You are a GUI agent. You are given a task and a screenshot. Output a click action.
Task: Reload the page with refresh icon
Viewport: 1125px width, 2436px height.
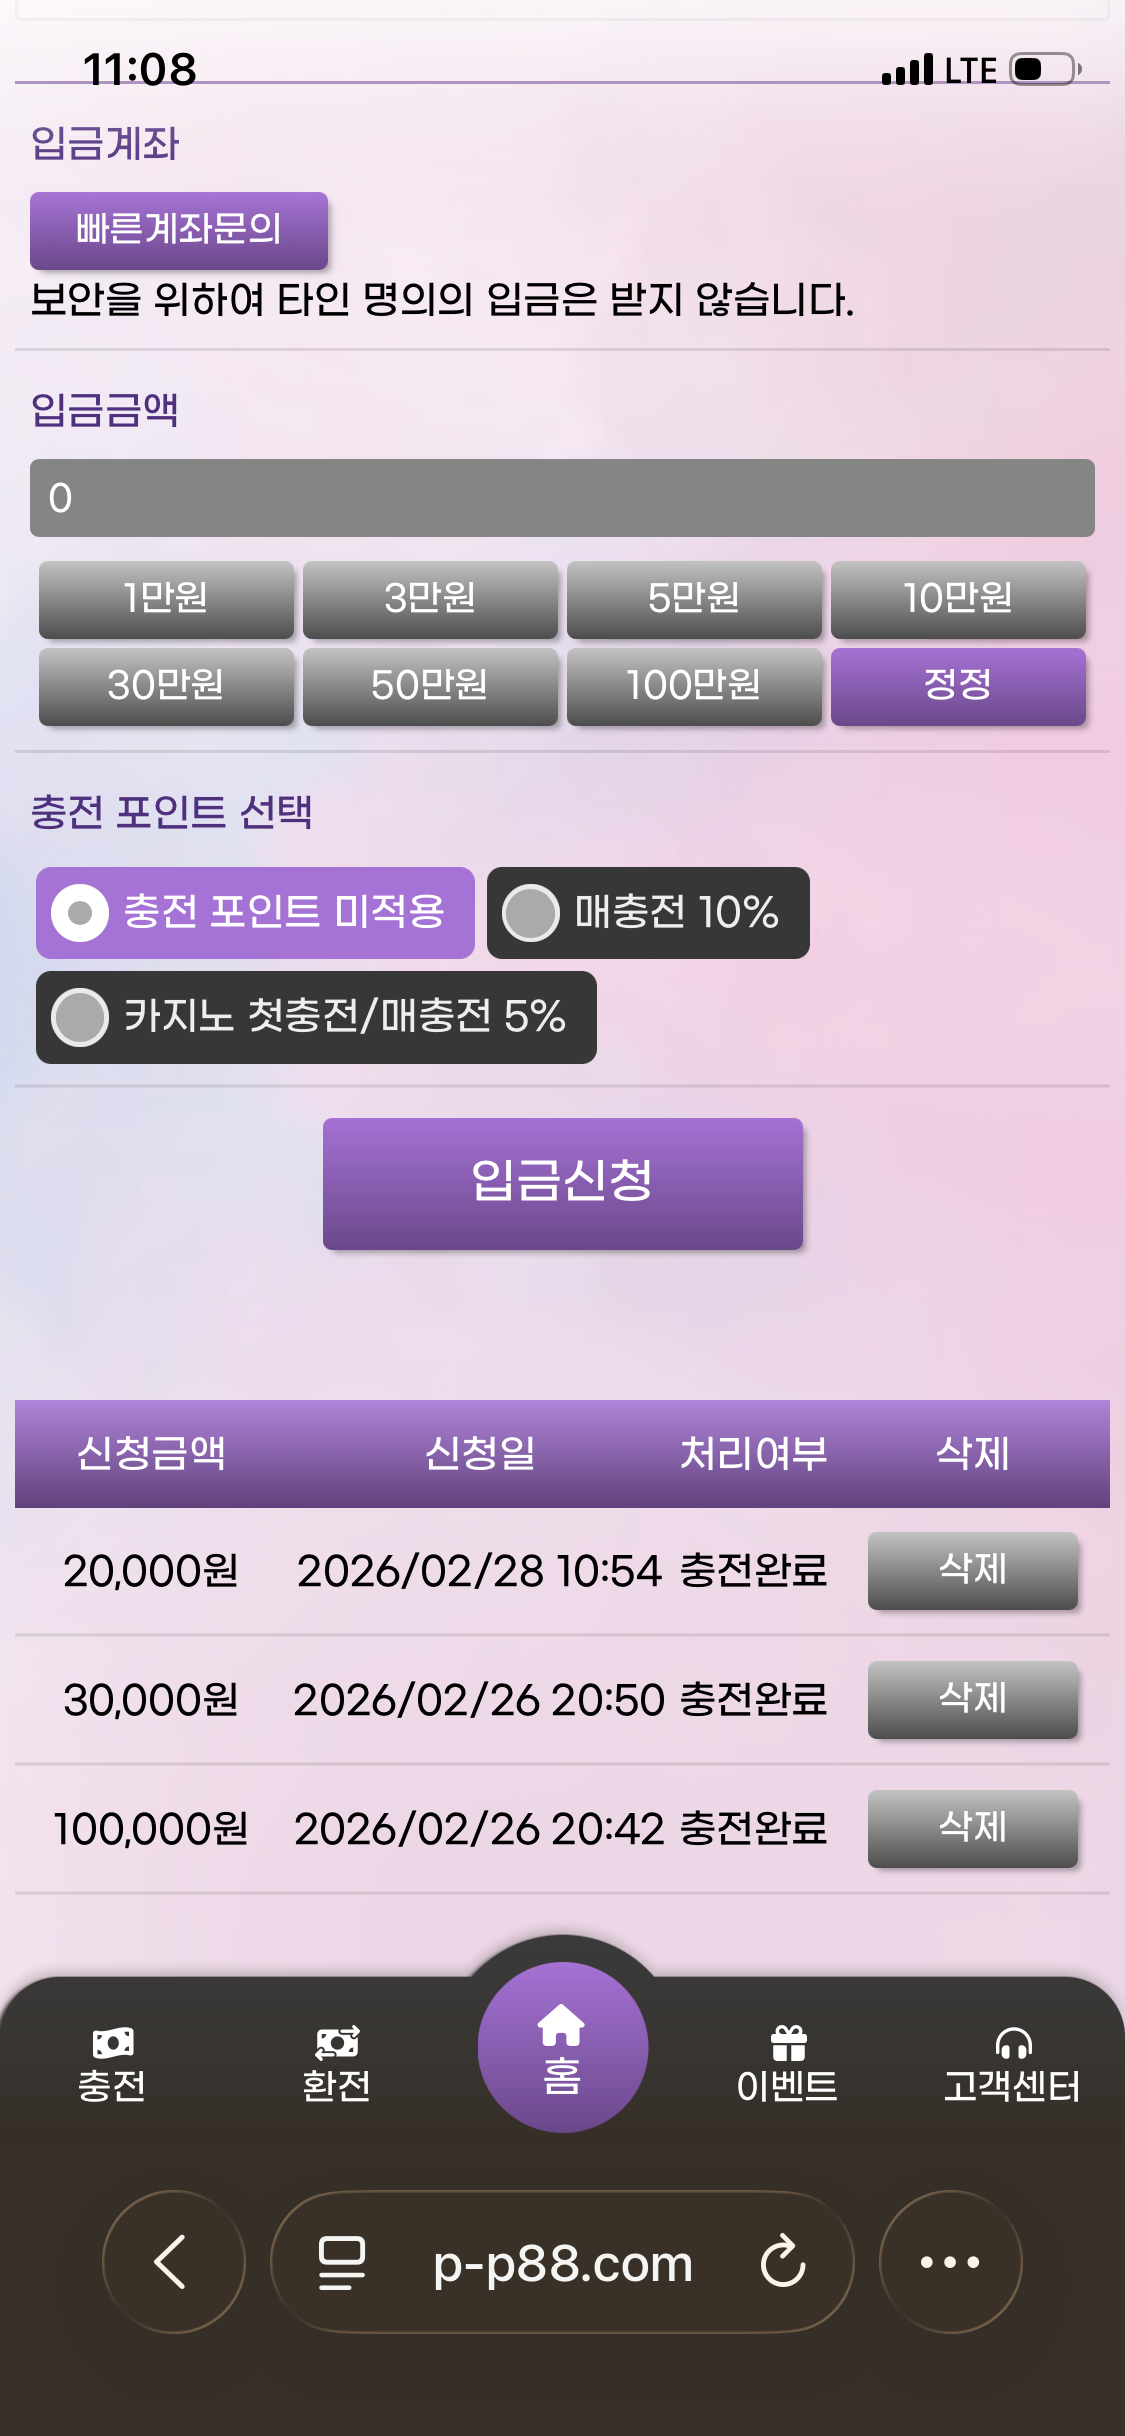click(782, 2262)
